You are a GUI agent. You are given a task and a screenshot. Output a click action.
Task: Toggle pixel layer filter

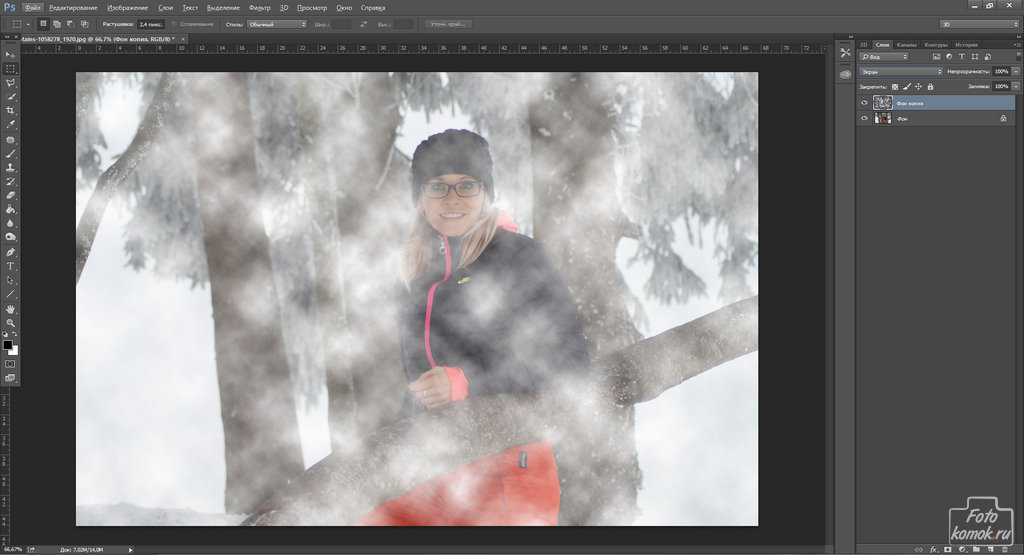tap(936, 57)
